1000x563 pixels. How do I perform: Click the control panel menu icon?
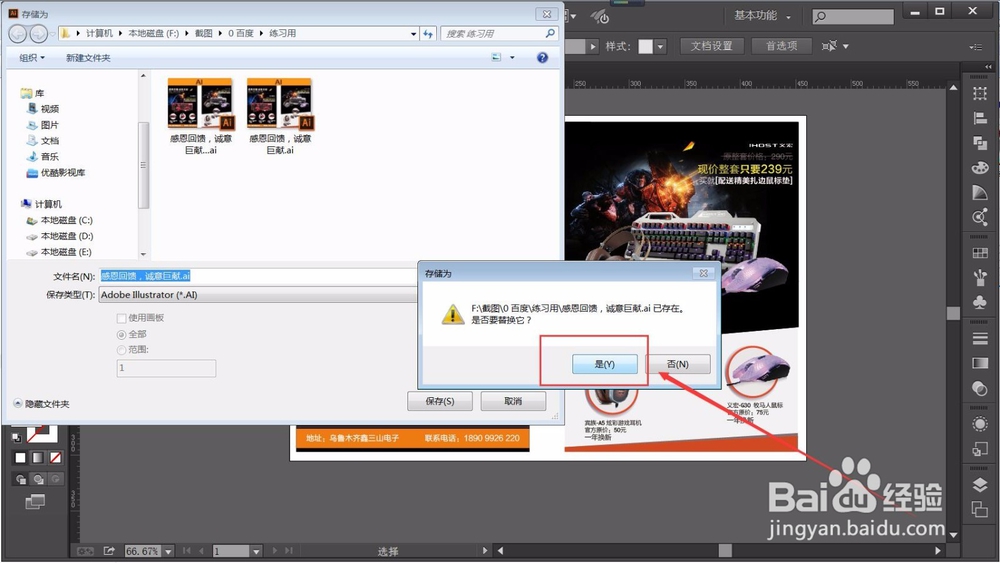[976, 47]
